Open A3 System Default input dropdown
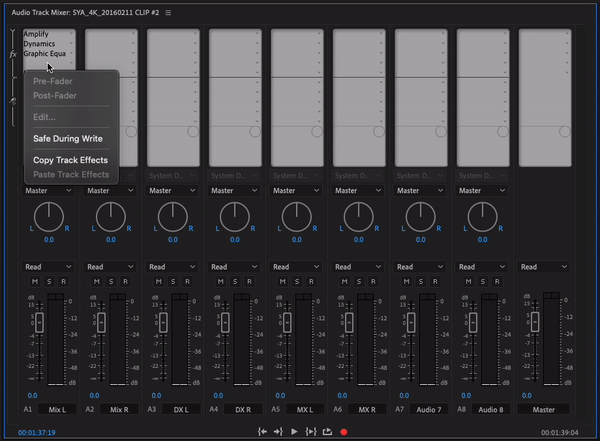 [172, 176]
